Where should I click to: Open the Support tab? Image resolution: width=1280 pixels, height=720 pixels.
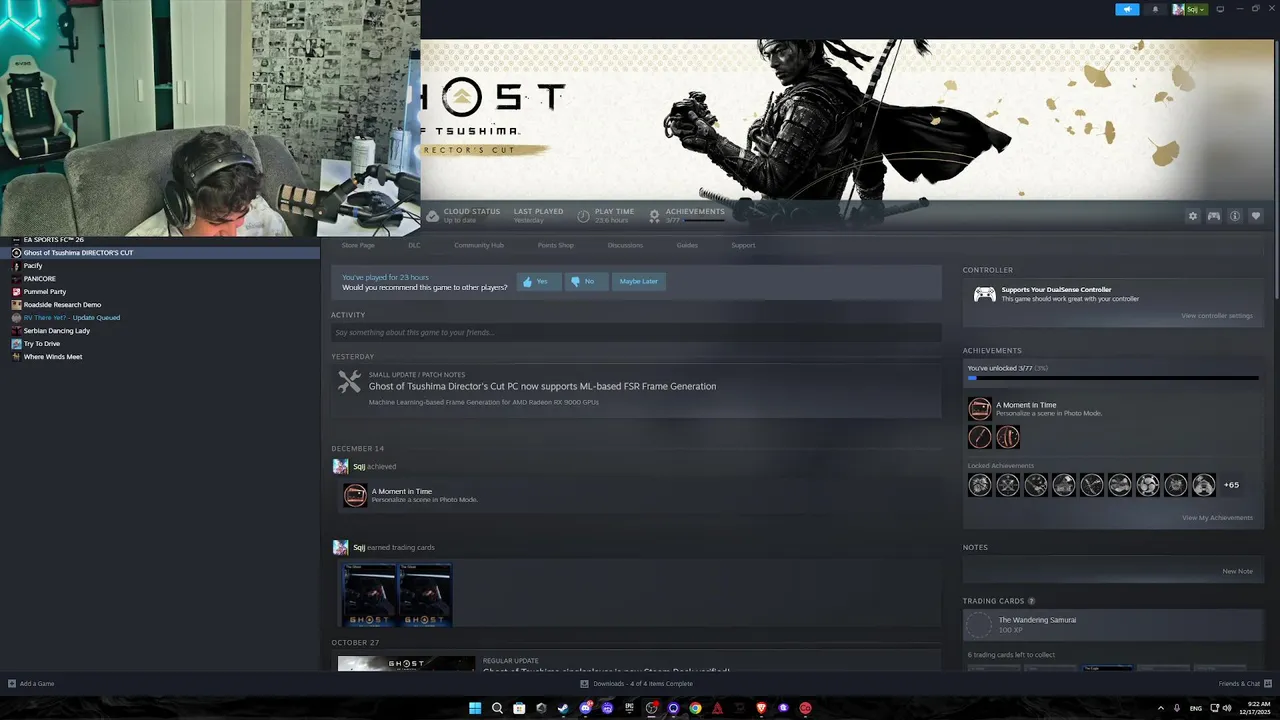(x=743, y=245)
